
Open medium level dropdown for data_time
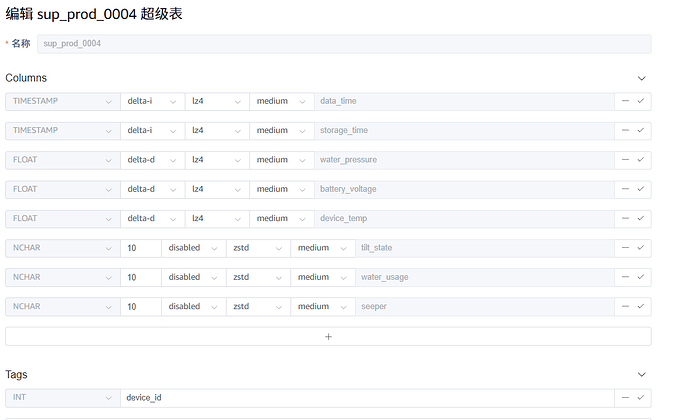pos(282,101)
